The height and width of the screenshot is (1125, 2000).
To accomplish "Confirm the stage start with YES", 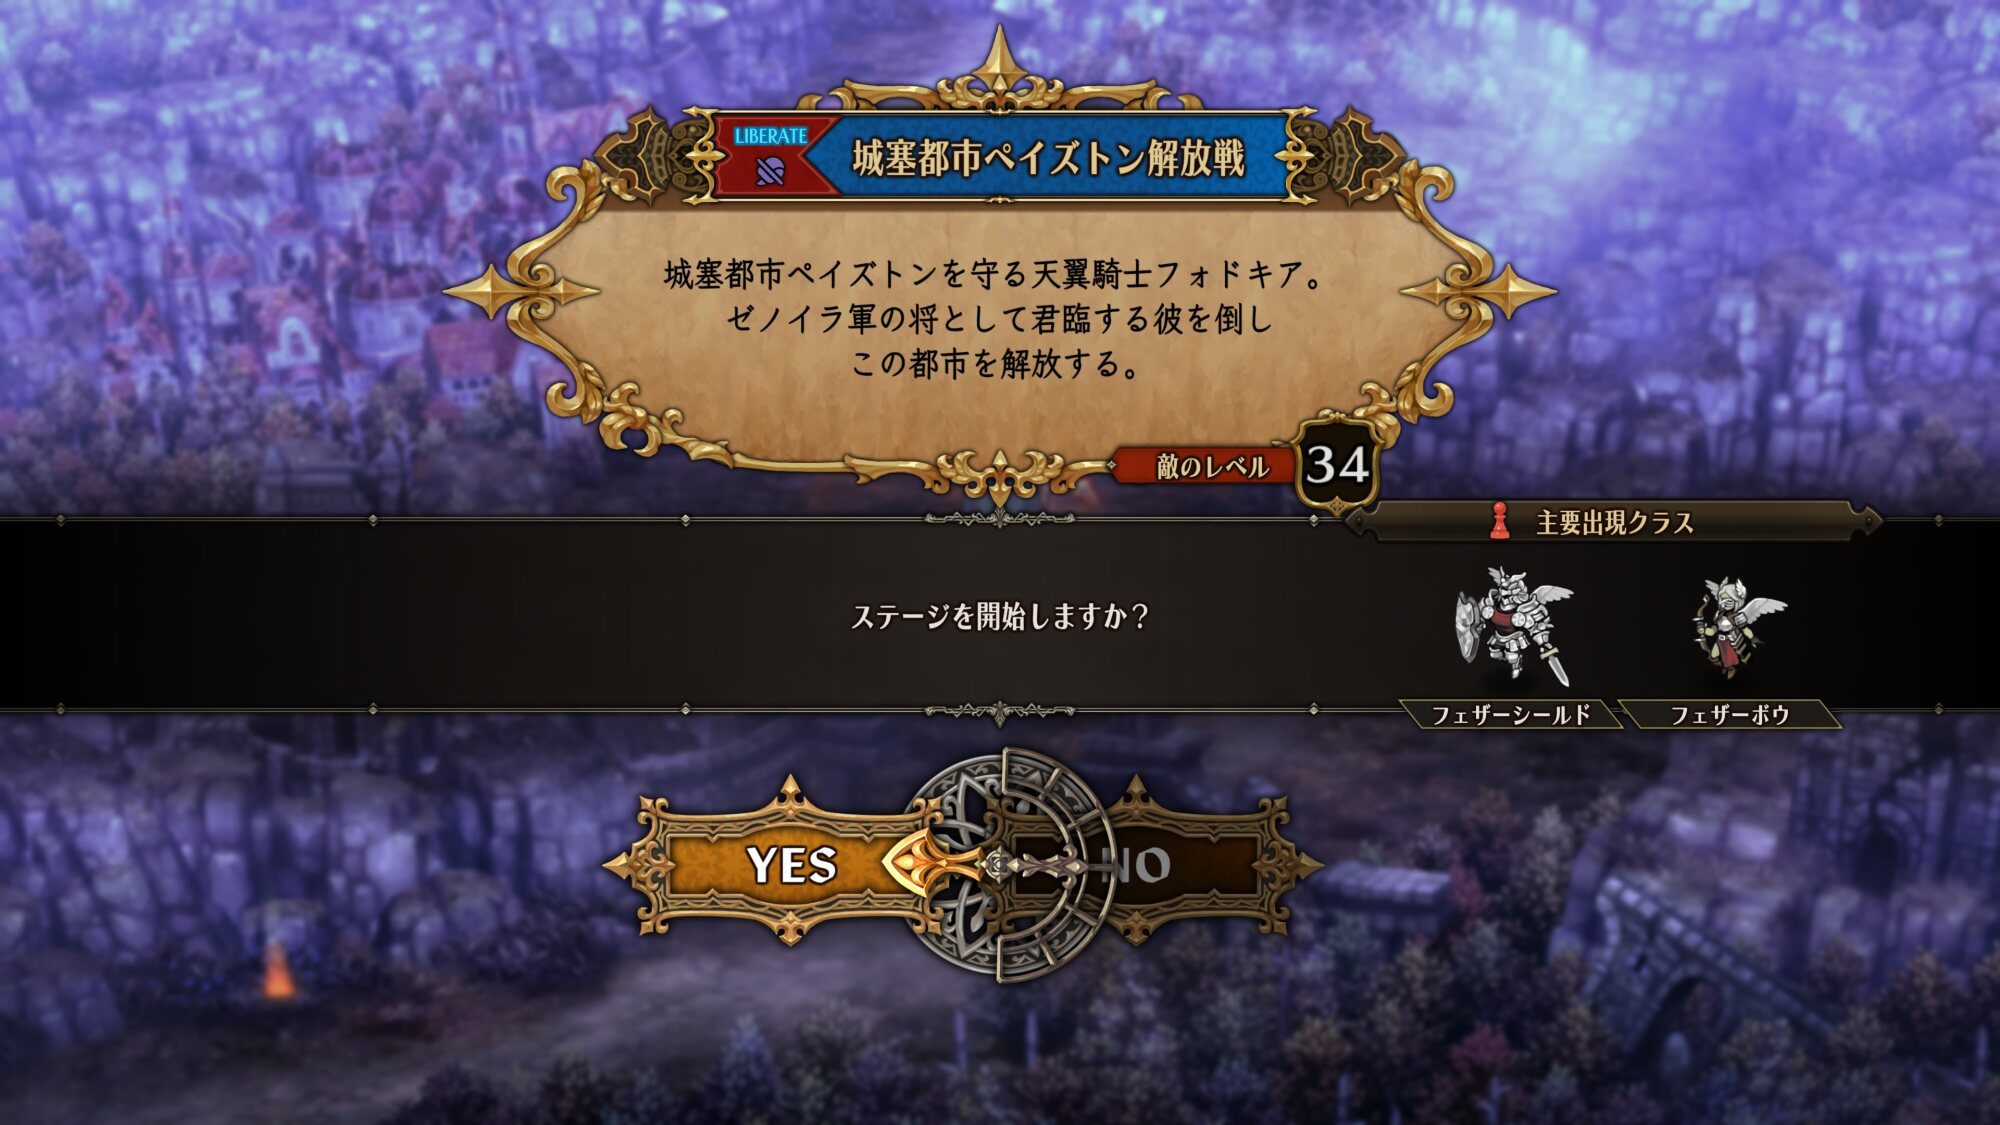I will pos(792,865).
